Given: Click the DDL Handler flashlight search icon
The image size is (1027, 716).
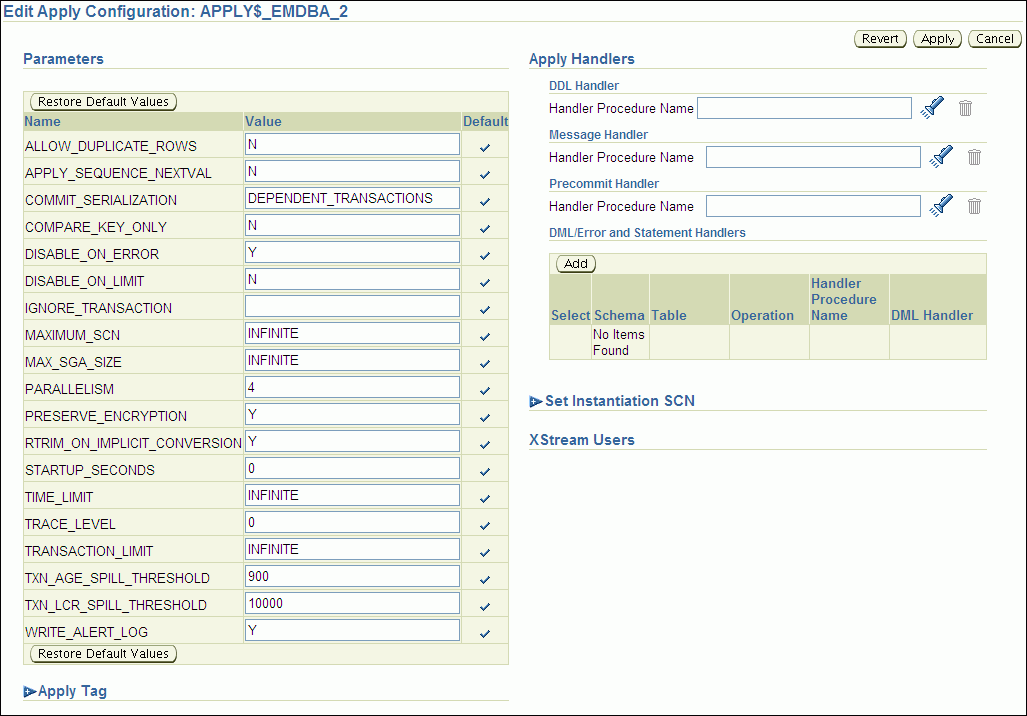Looking at the screenshot, I should point(932,108).
